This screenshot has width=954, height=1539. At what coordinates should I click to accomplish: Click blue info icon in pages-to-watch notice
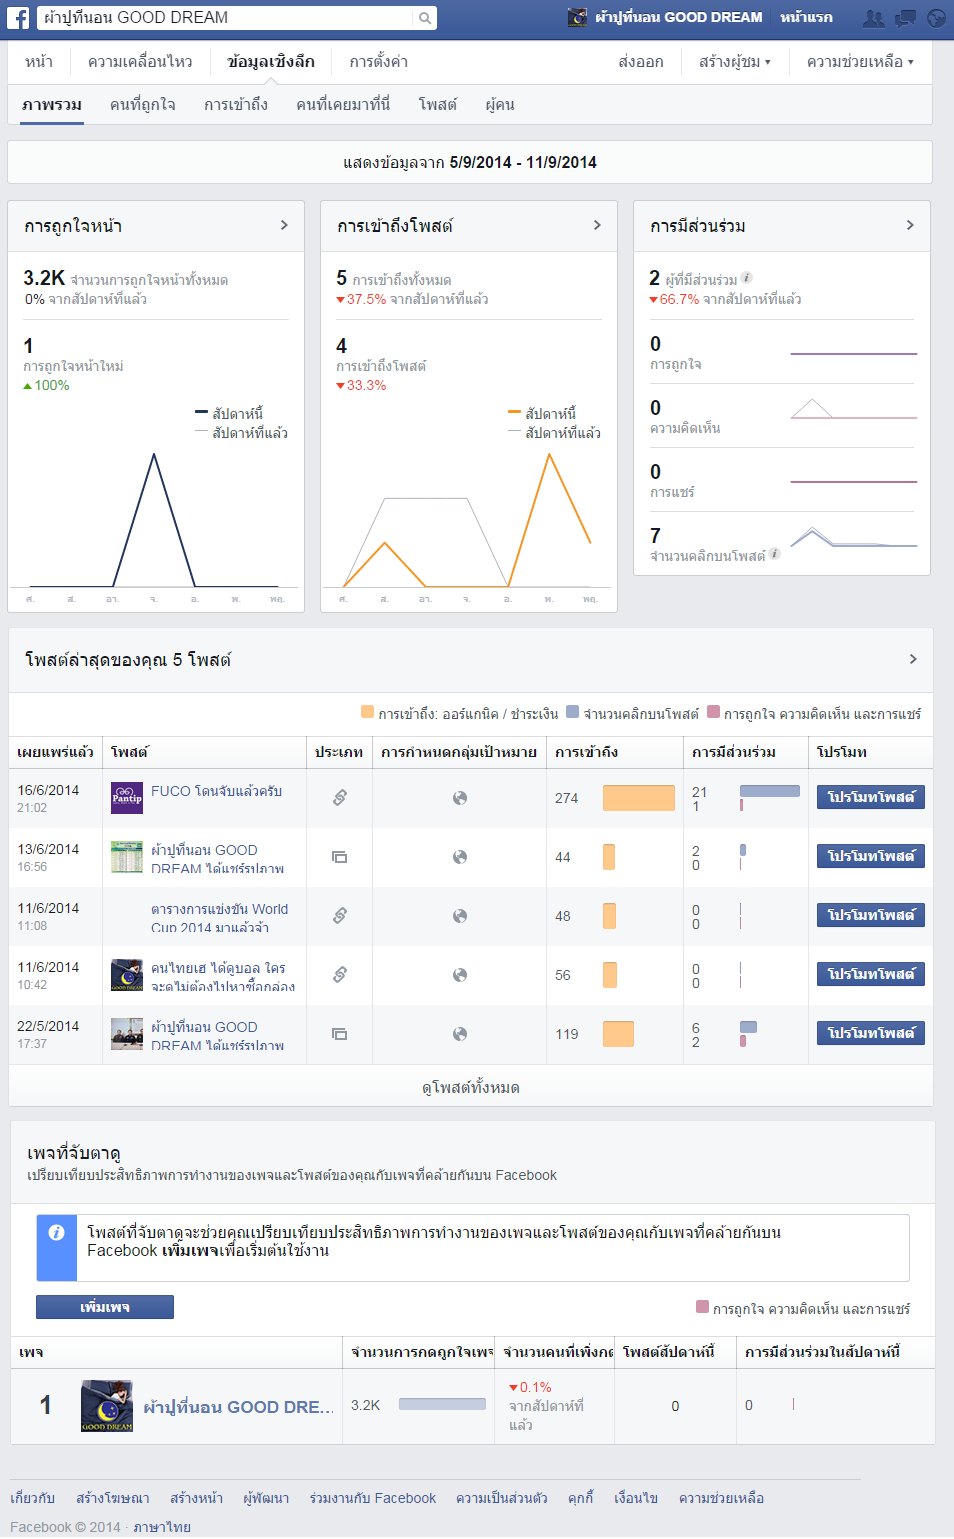coord(57,1233)
